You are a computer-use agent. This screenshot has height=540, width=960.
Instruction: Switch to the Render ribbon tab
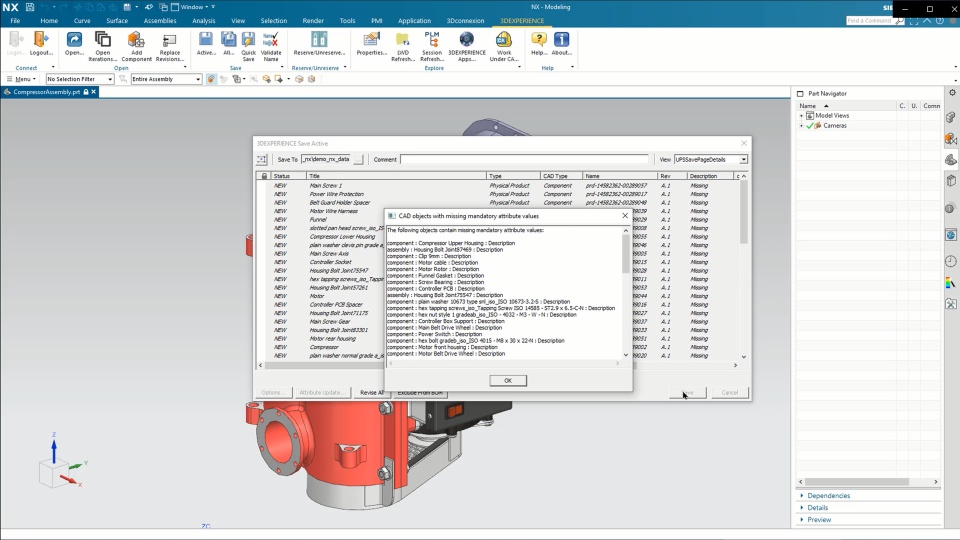click(313, 21)
